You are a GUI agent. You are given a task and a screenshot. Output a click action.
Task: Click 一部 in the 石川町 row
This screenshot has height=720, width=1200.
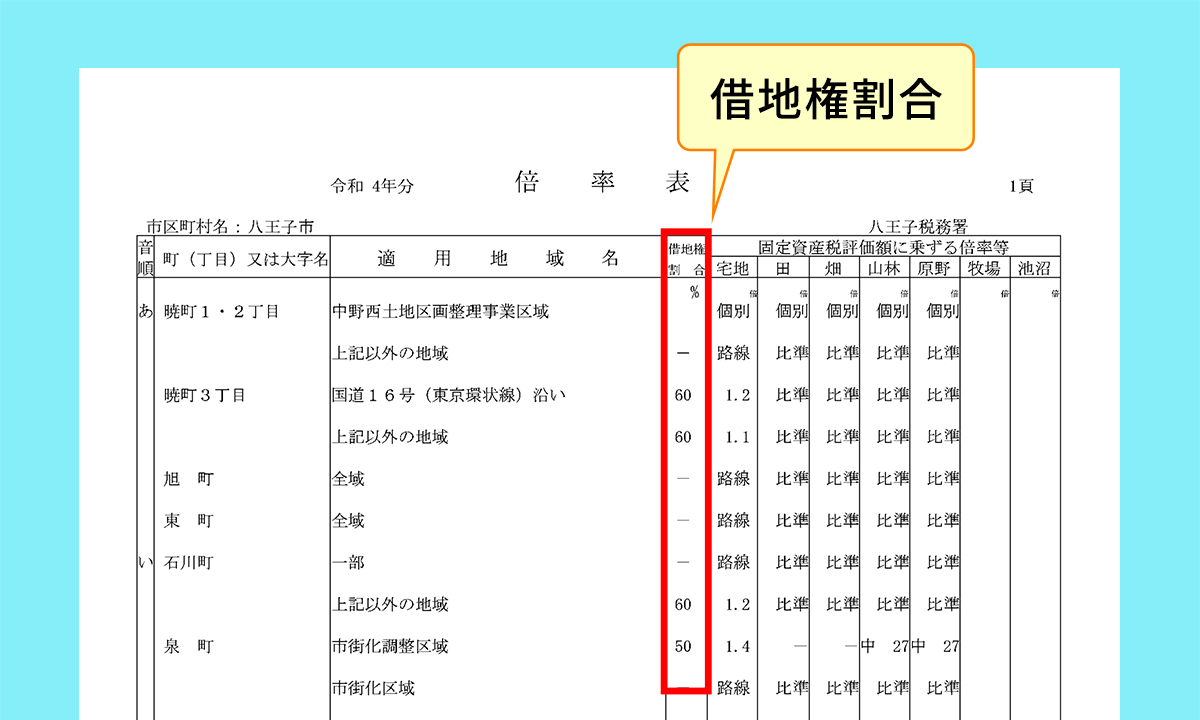pos(348,563)
